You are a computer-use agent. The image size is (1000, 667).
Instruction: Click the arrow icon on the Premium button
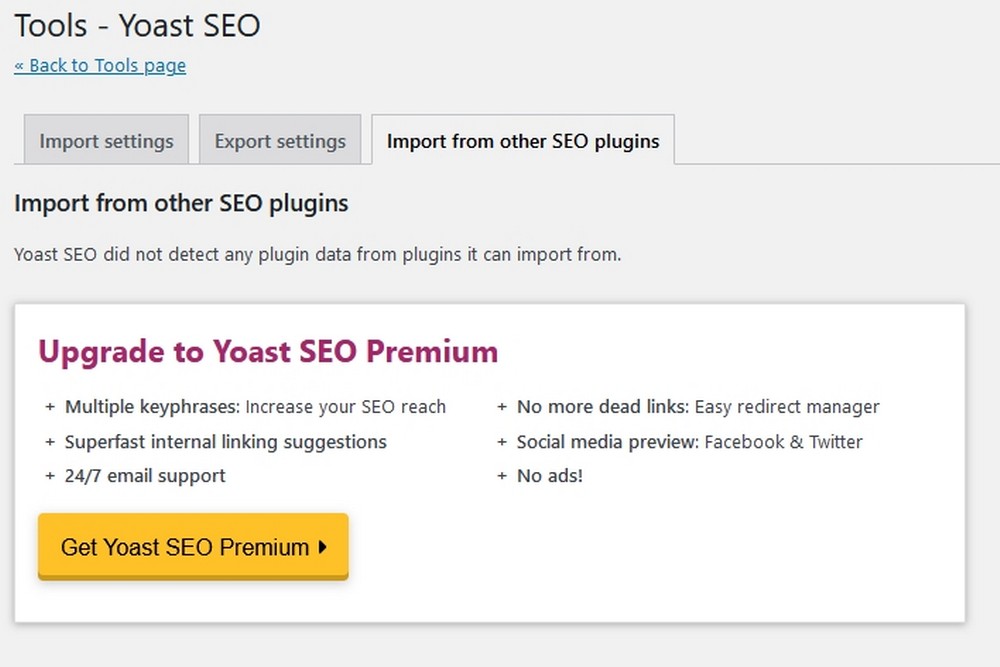pyautogui.click(x=323, y=547)
